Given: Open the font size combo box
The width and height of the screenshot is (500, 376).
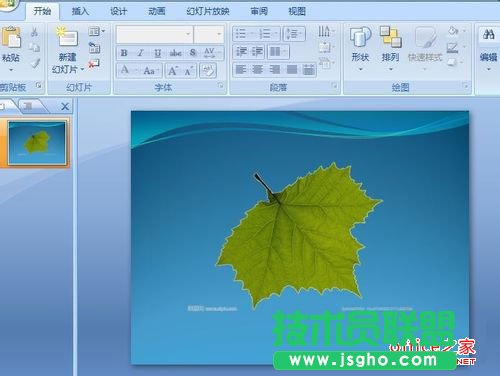Looking at the screenshot, I should [x=209, y=34].
